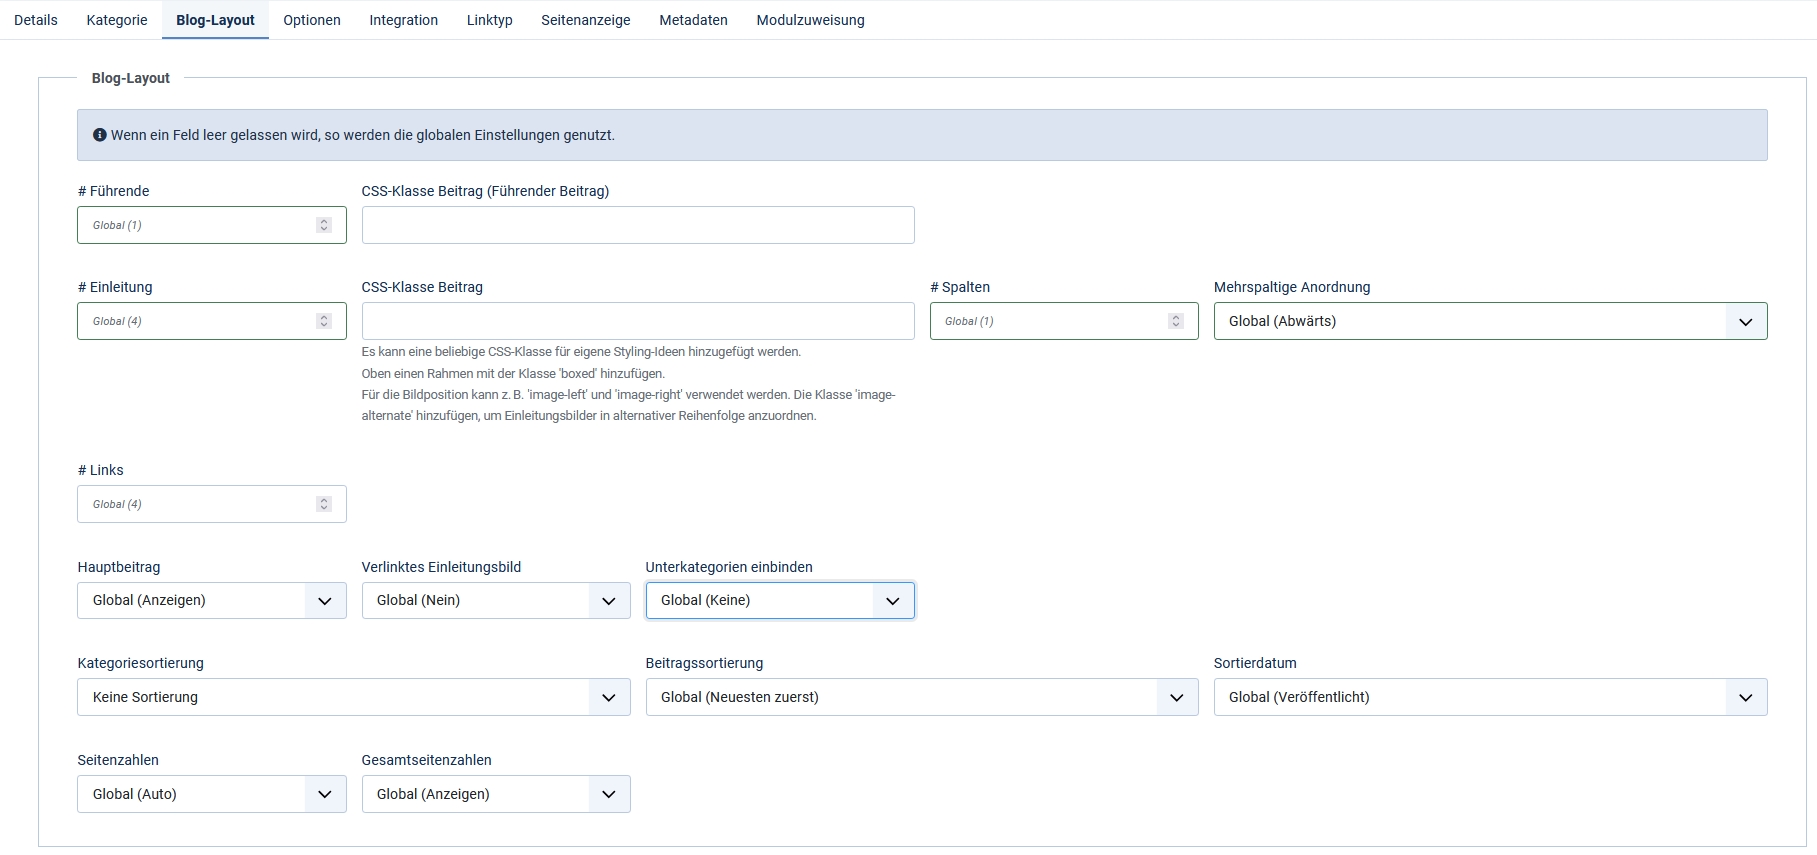Image resolution: width=1817 pixels, height=855 pixels.
Task: Open the Metadaten tab
Action: point(694,20)
